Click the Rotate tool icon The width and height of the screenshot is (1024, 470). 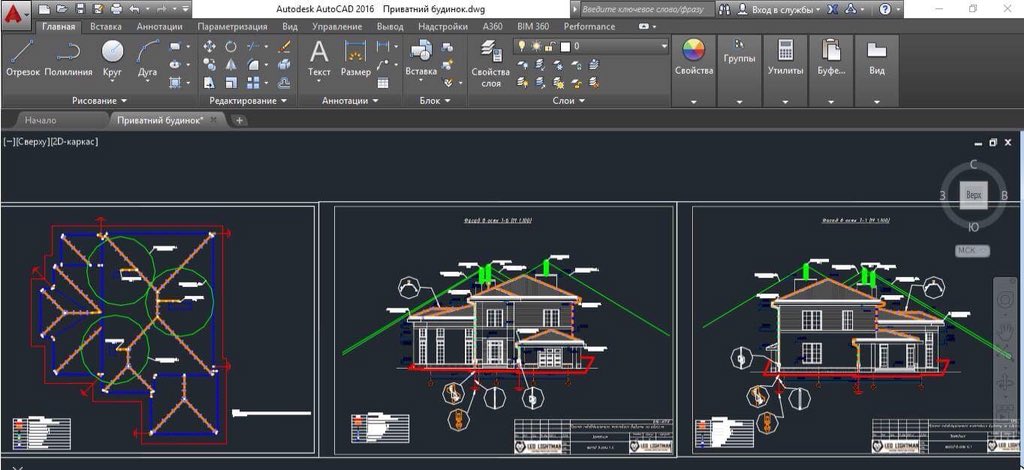point(231,46)
